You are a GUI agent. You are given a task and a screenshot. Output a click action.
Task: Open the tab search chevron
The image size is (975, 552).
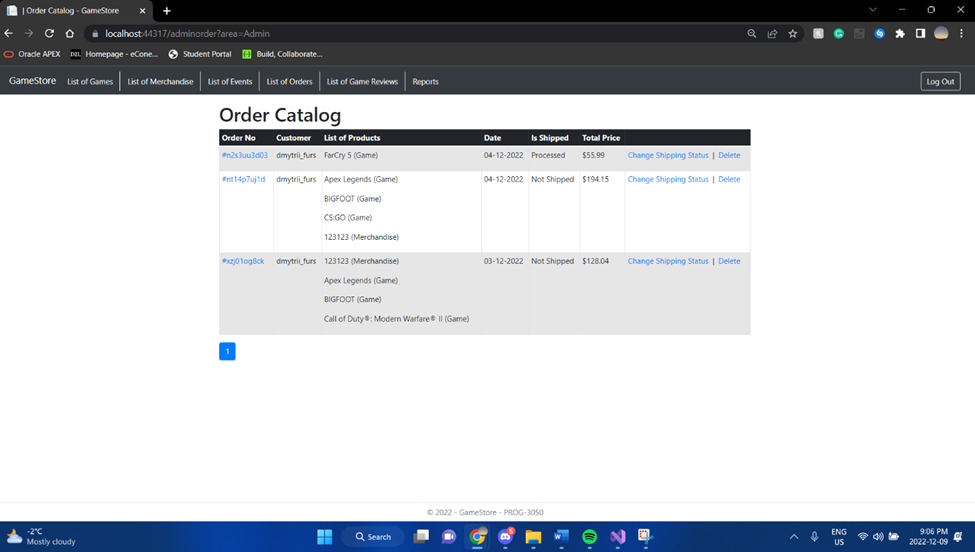click(x=873, y=10)
